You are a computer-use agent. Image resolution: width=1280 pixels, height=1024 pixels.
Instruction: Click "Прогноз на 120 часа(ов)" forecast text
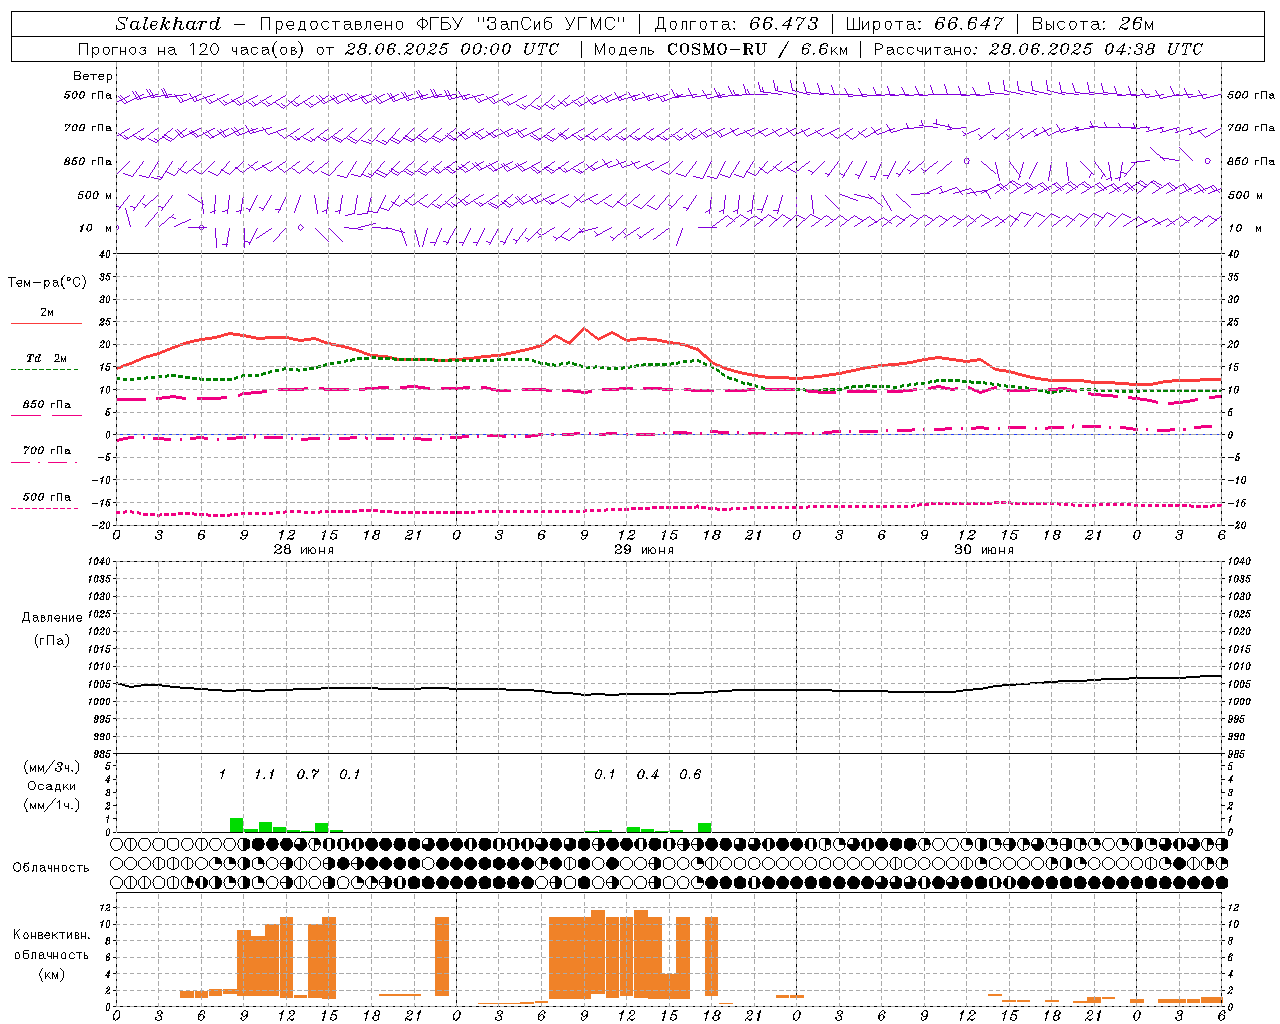click(x=193, y=49)
